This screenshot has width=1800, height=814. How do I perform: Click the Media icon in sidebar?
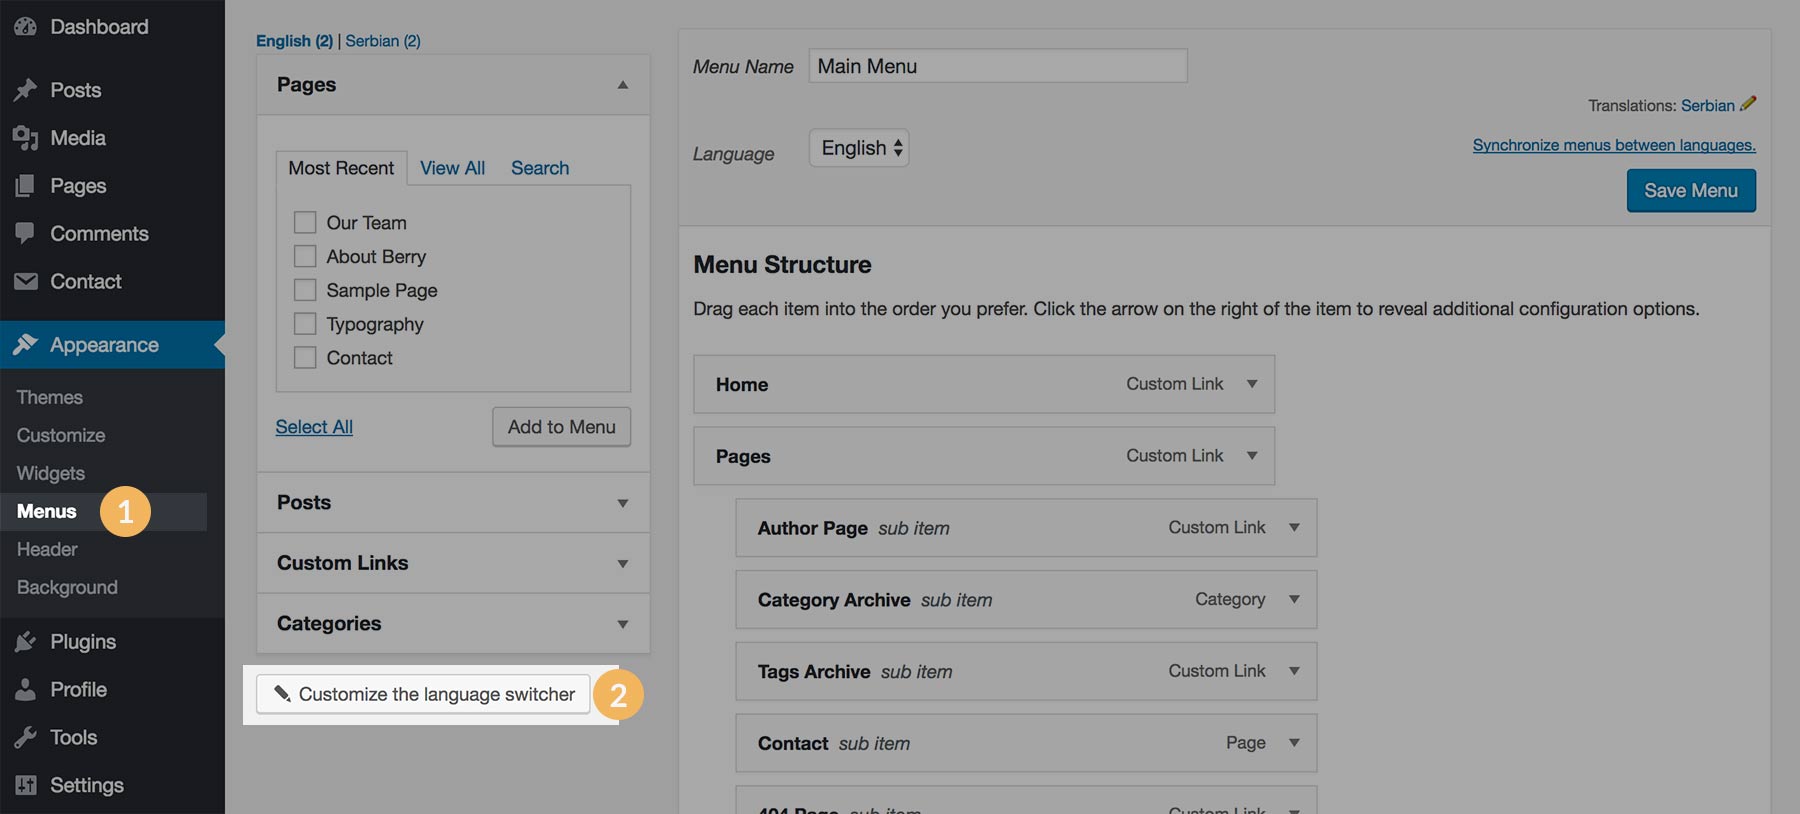(25, 138)
